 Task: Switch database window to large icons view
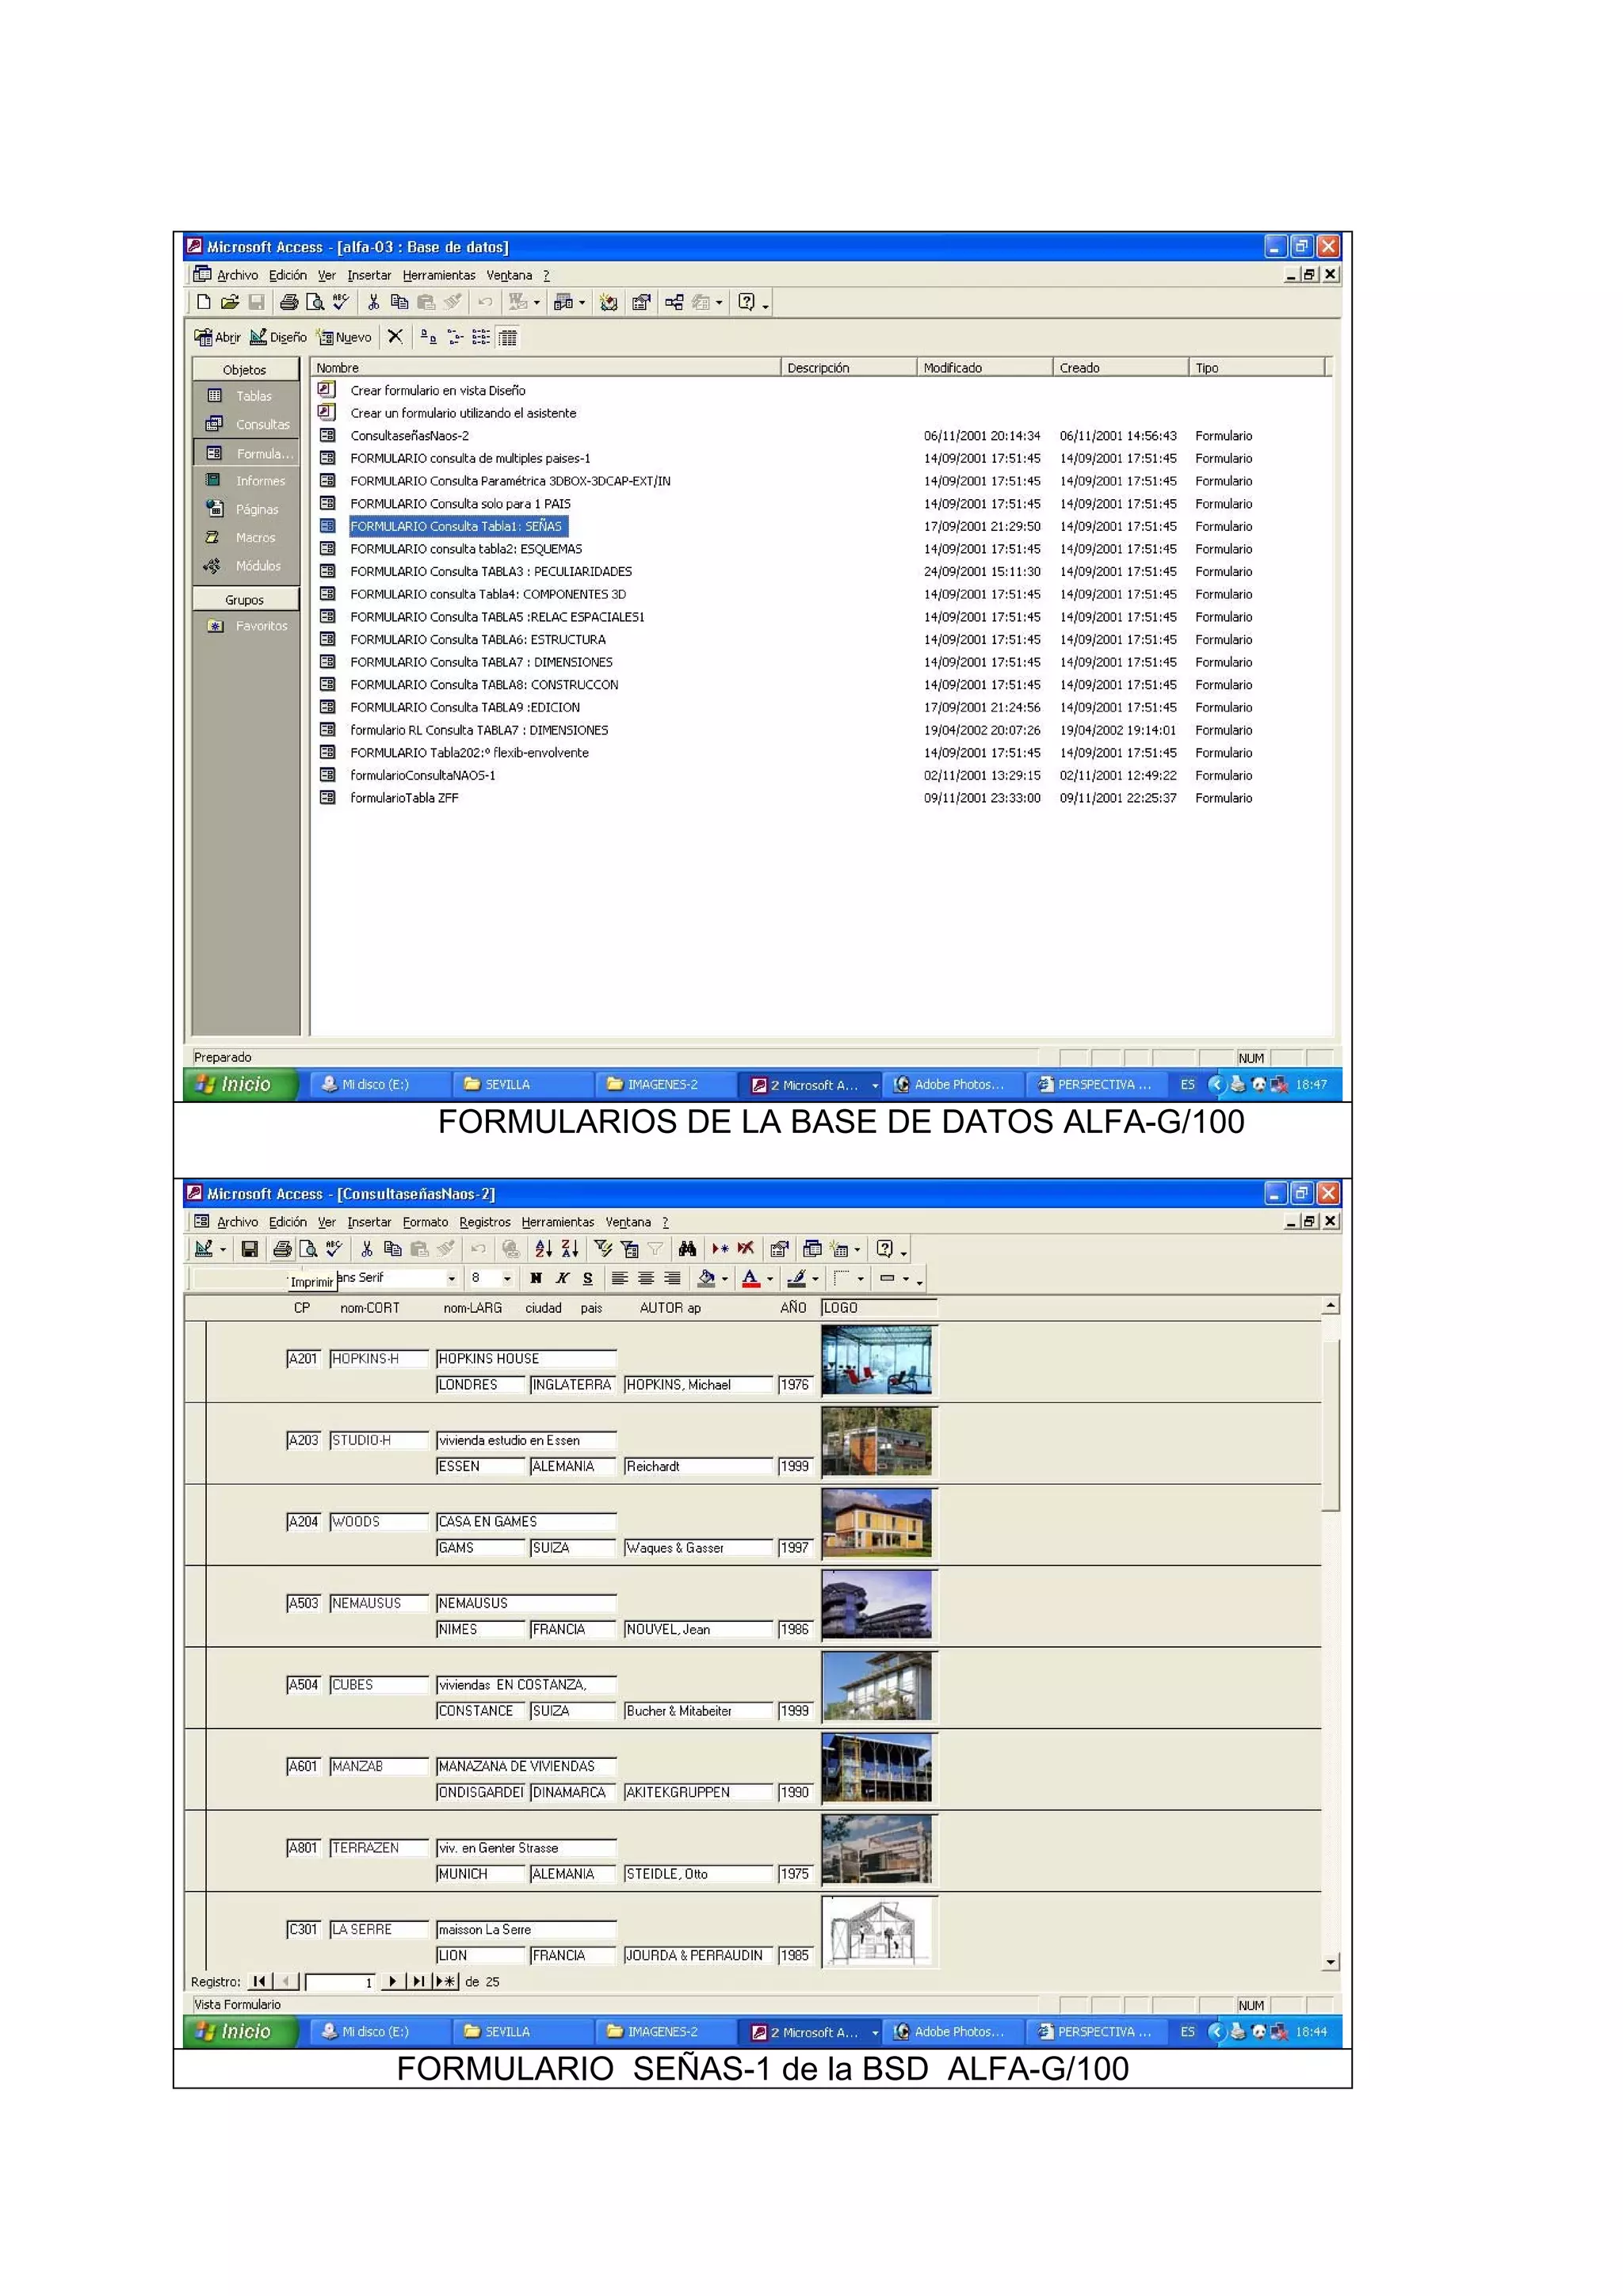428,337
